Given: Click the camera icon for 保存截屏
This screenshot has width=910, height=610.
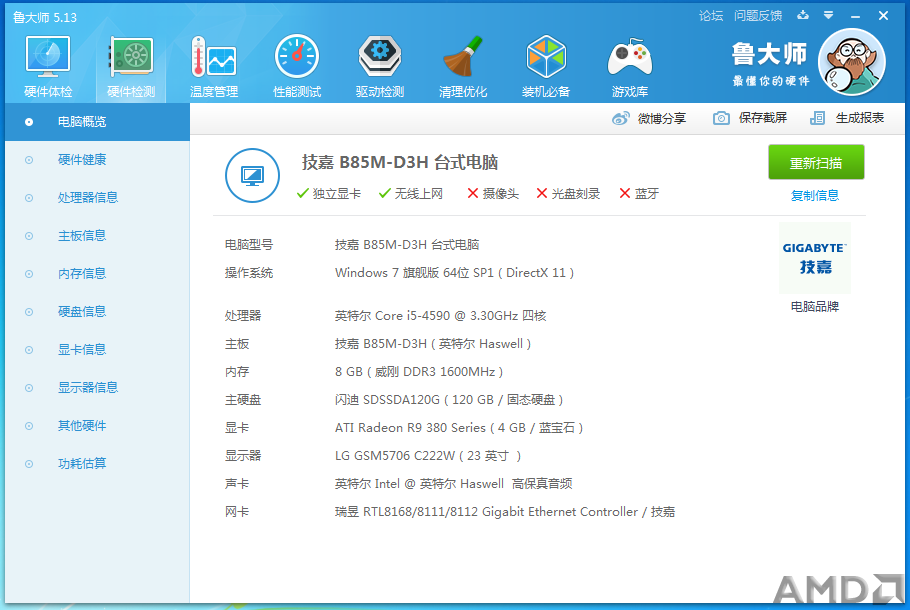Looking at the screenshot, I should pos(721,118).
